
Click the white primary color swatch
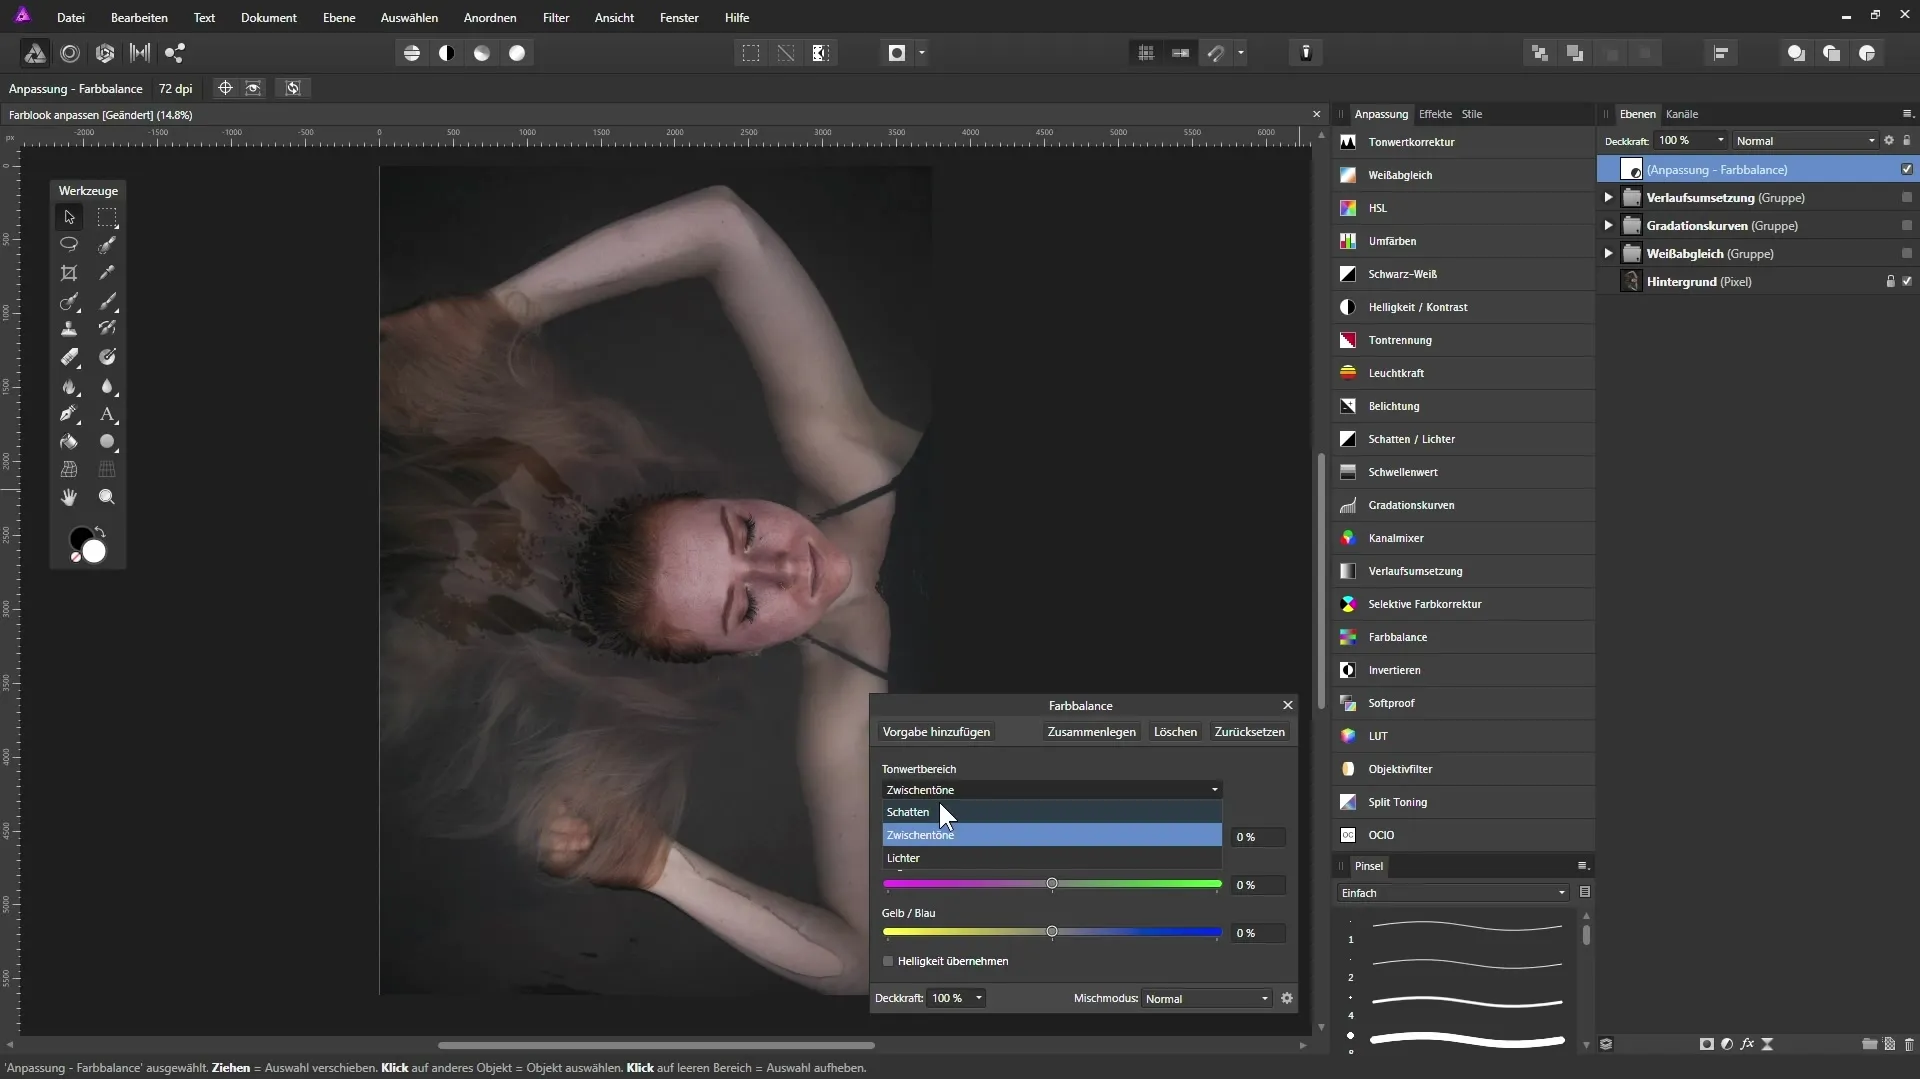[94, 551]
